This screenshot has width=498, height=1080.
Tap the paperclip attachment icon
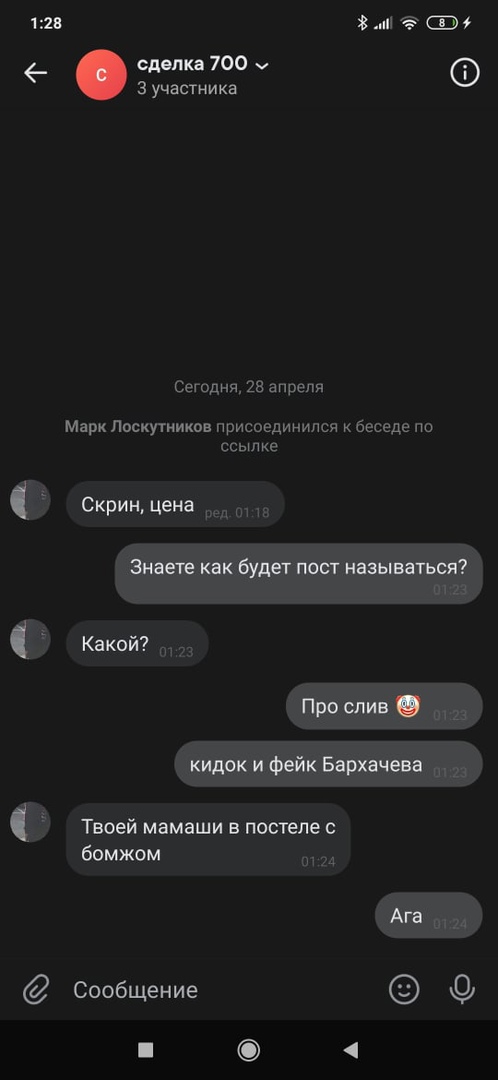[x=34, y=990]
